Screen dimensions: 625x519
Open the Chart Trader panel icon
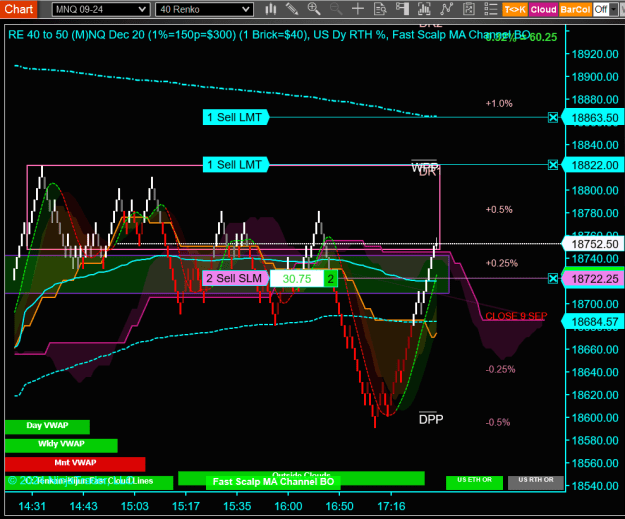click(402, 9)
